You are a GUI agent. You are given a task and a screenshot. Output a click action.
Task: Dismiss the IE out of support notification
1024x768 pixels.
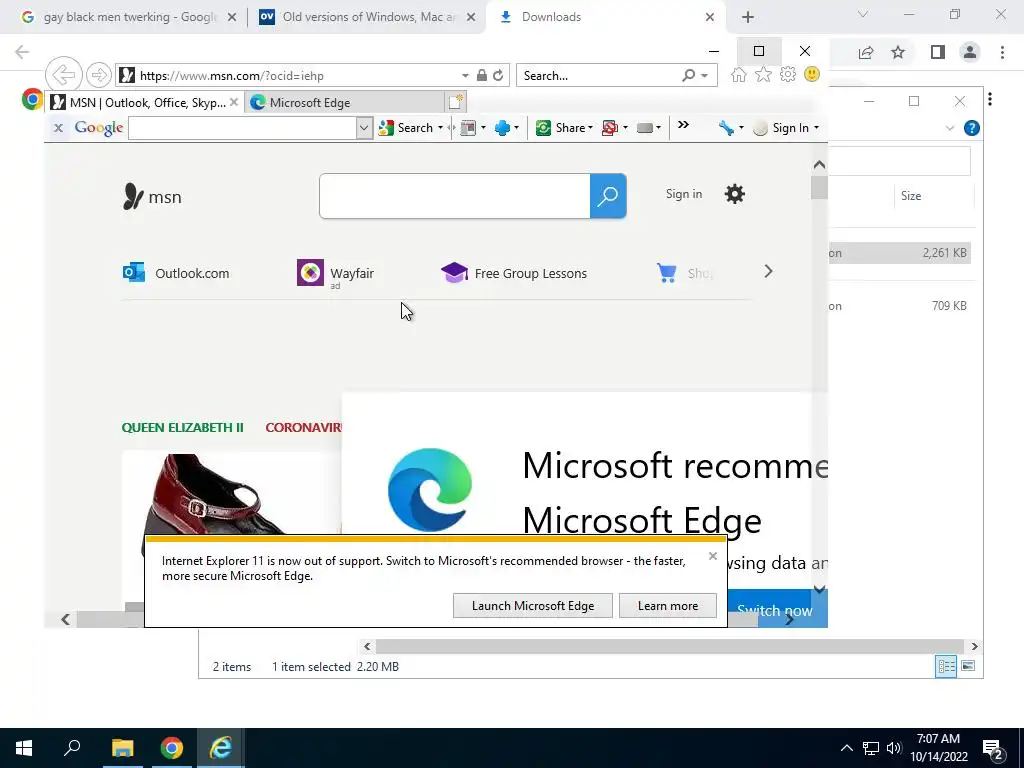[712, 556]
